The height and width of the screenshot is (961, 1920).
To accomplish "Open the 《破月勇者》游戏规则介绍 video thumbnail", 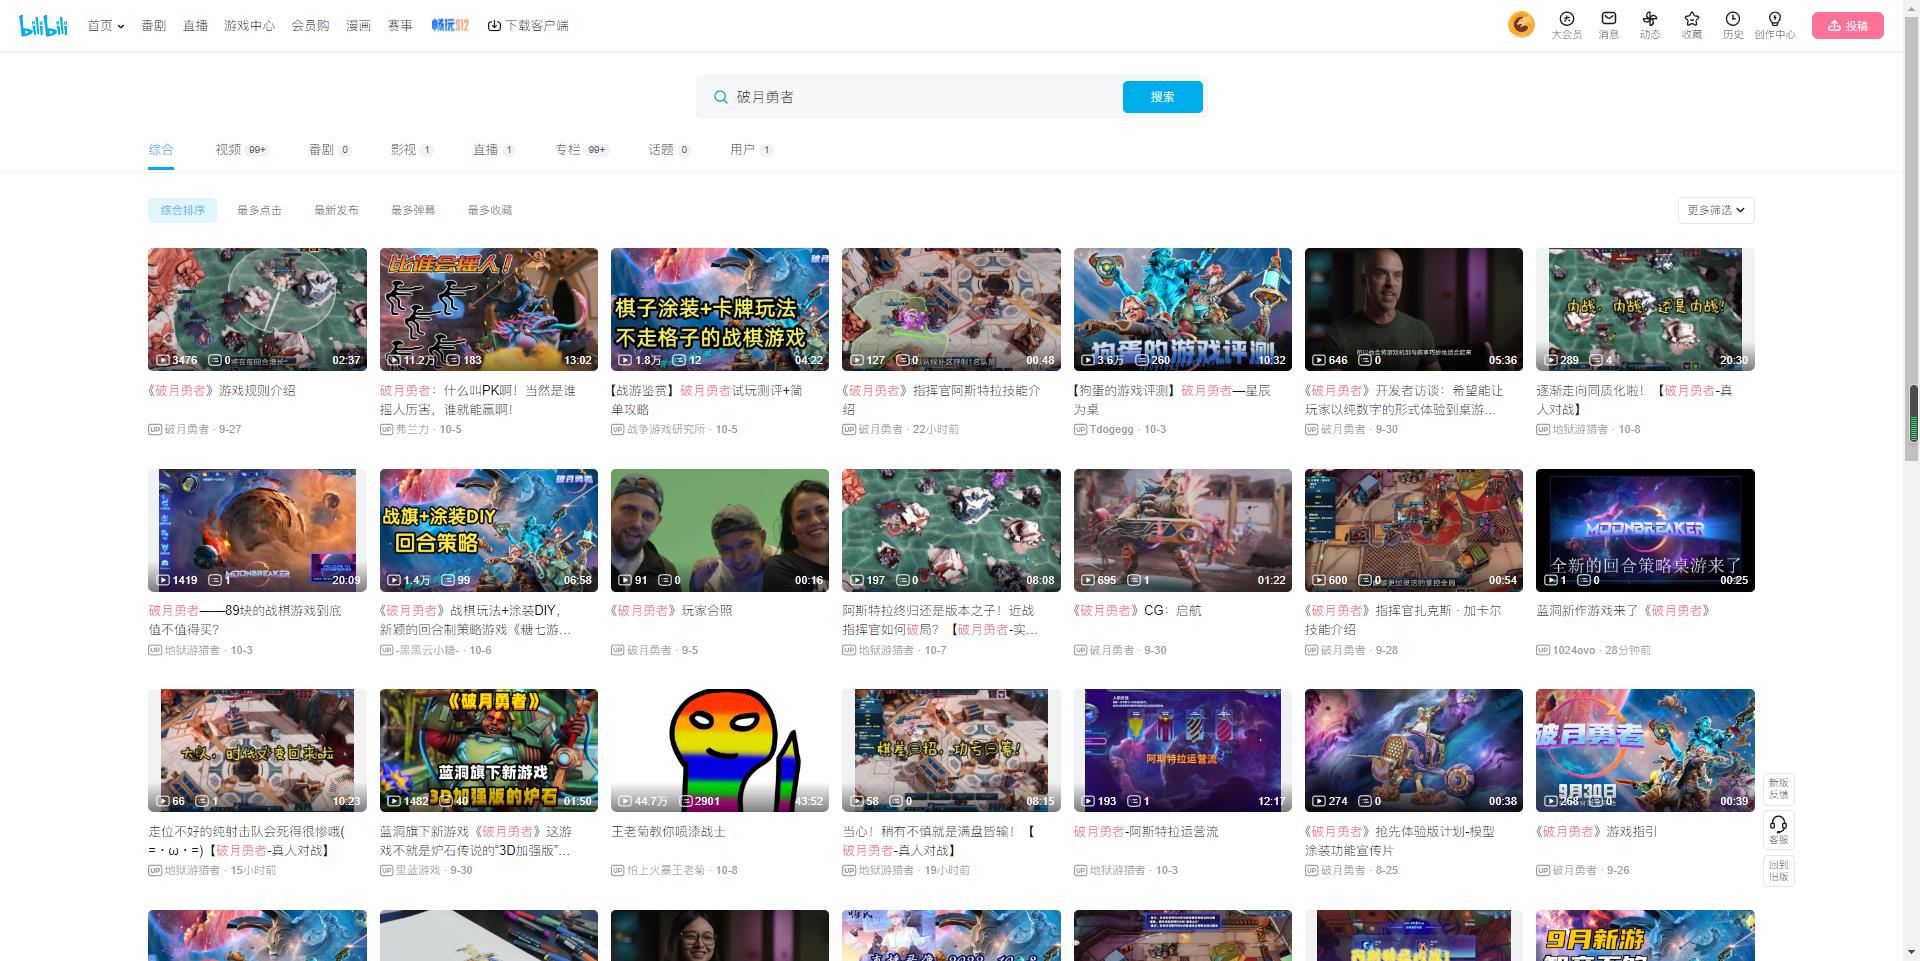I will [257, 309].
